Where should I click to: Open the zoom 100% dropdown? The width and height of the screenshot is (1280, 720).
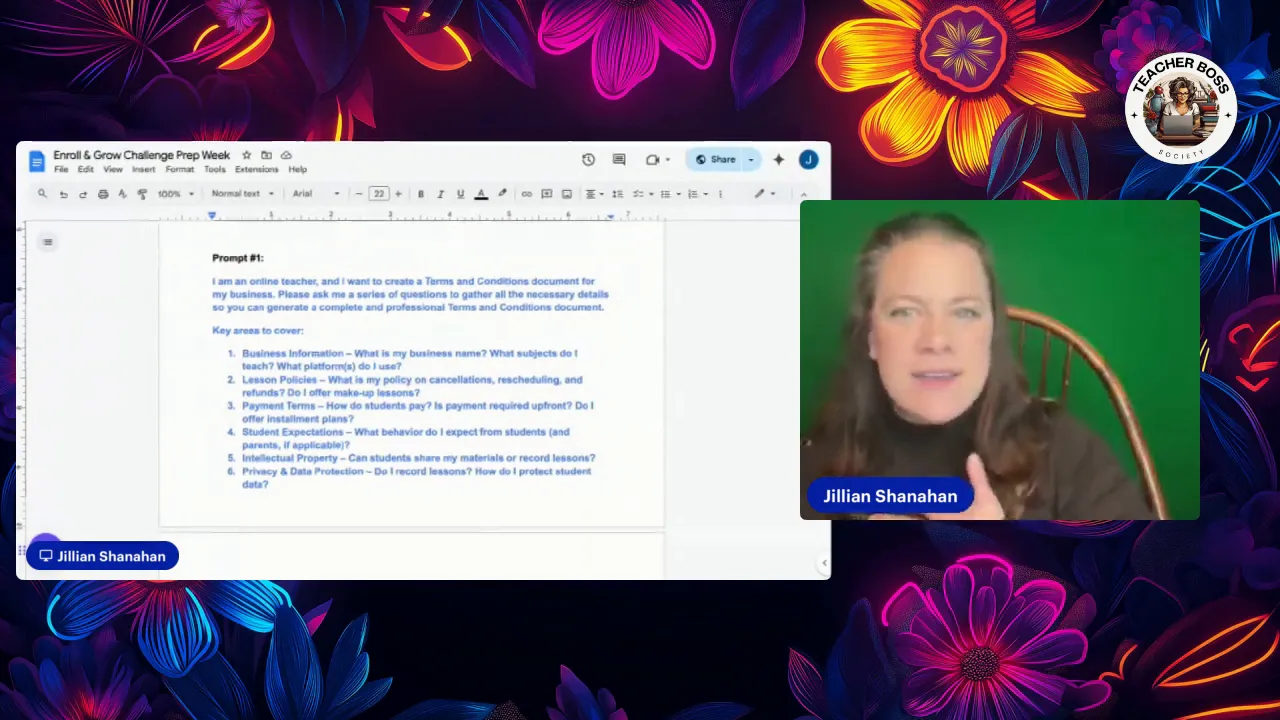(x=176, y=194)
